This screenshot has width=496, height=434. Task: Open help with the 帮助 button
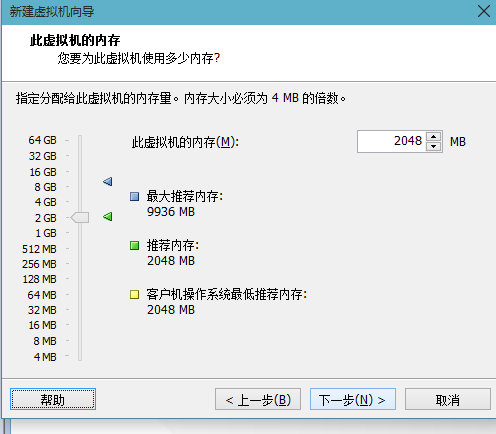click(x=53, y=399)
